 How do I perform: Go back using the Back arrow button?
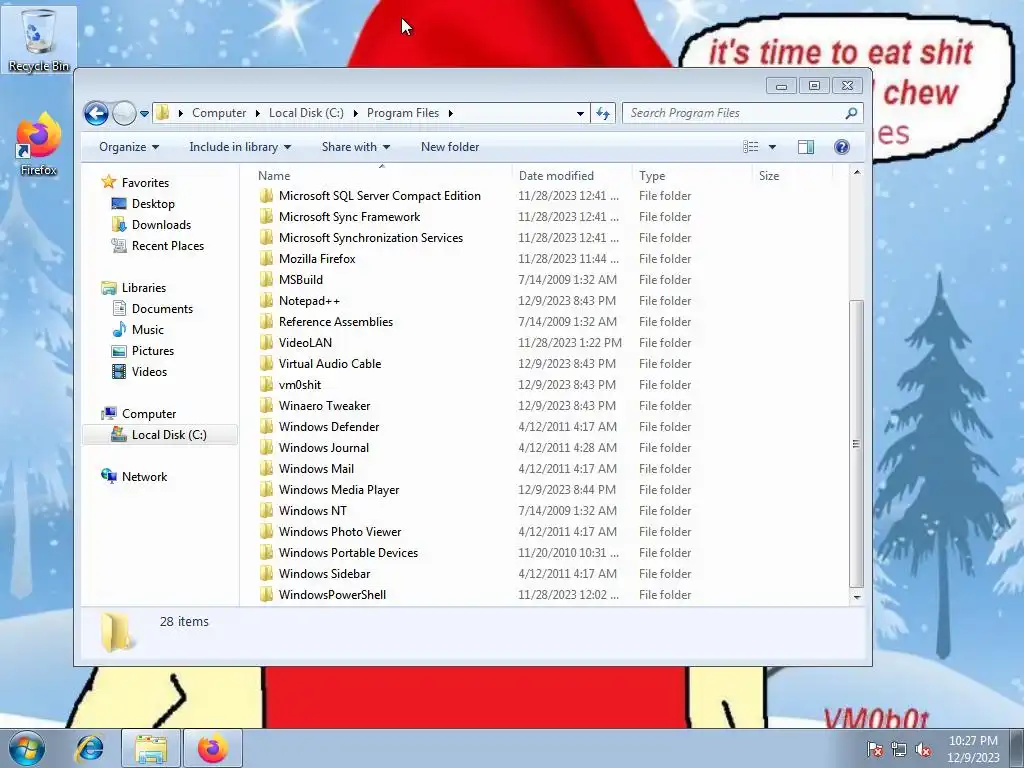96,114
